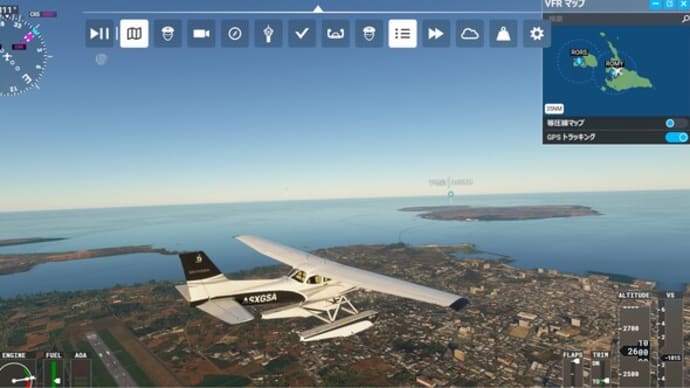Click the 20NM map scale button
Viewport: 690px width, 388px height.
[554, 109]
